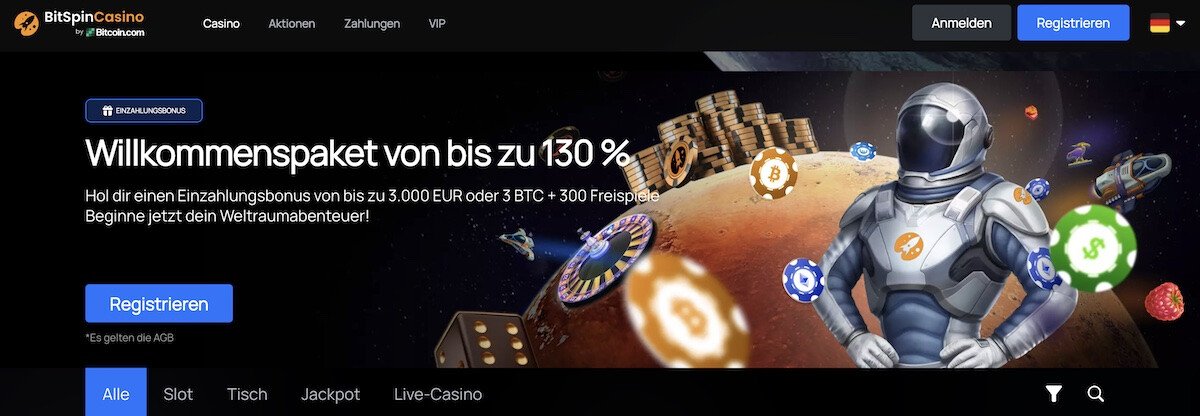
Task: Click the Anmelden button
Action: (961, 23)
